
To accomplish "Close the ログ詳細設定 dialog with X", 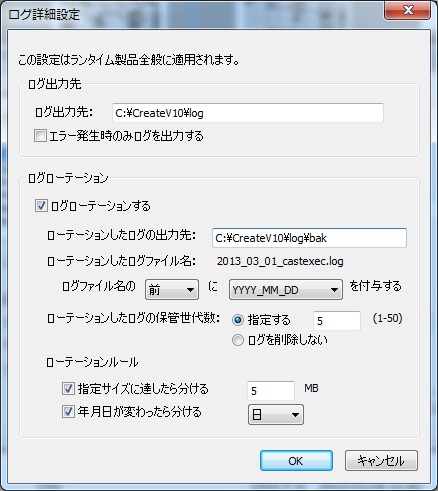I will pos(408,10).
